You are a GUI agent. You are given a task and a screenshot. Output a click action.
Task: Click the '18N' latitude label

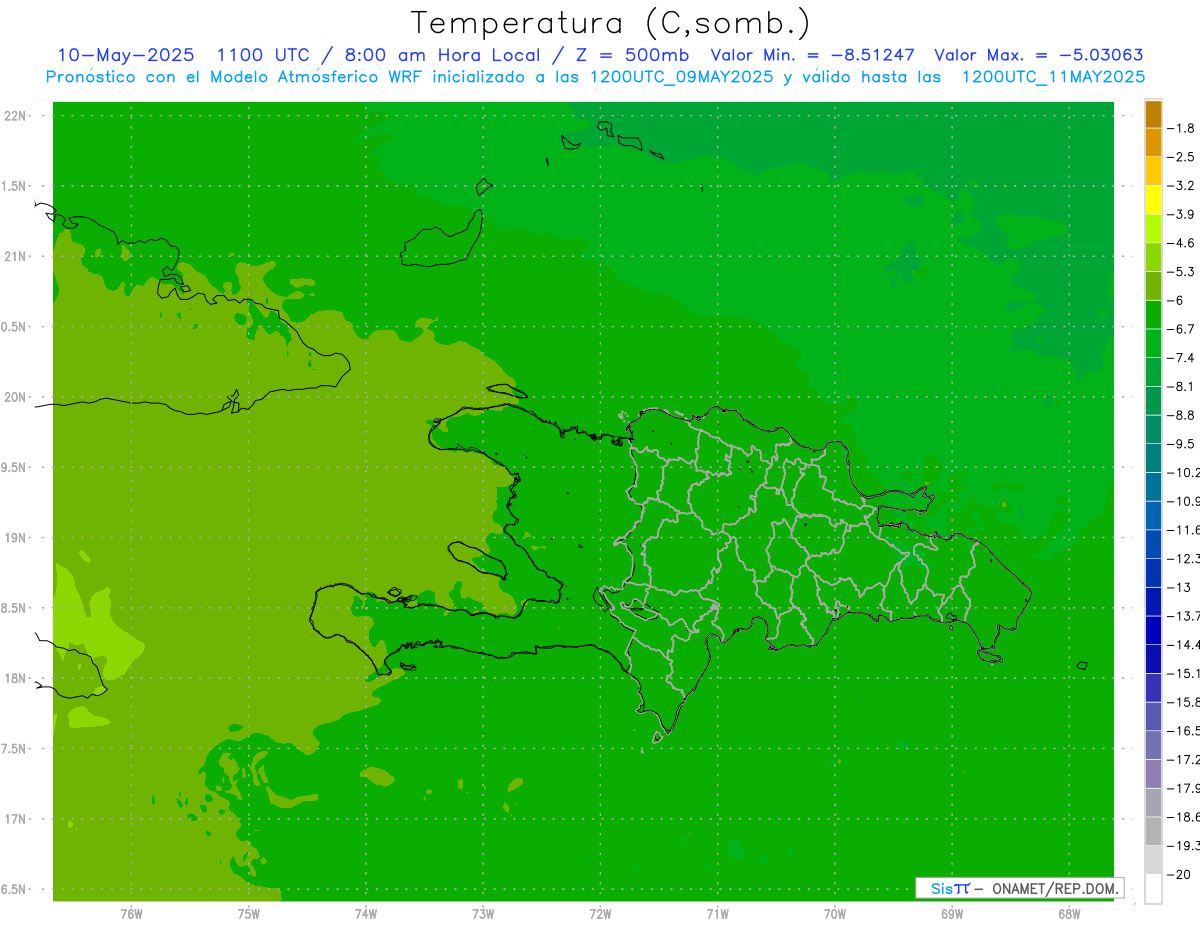[x=15, y=679]
